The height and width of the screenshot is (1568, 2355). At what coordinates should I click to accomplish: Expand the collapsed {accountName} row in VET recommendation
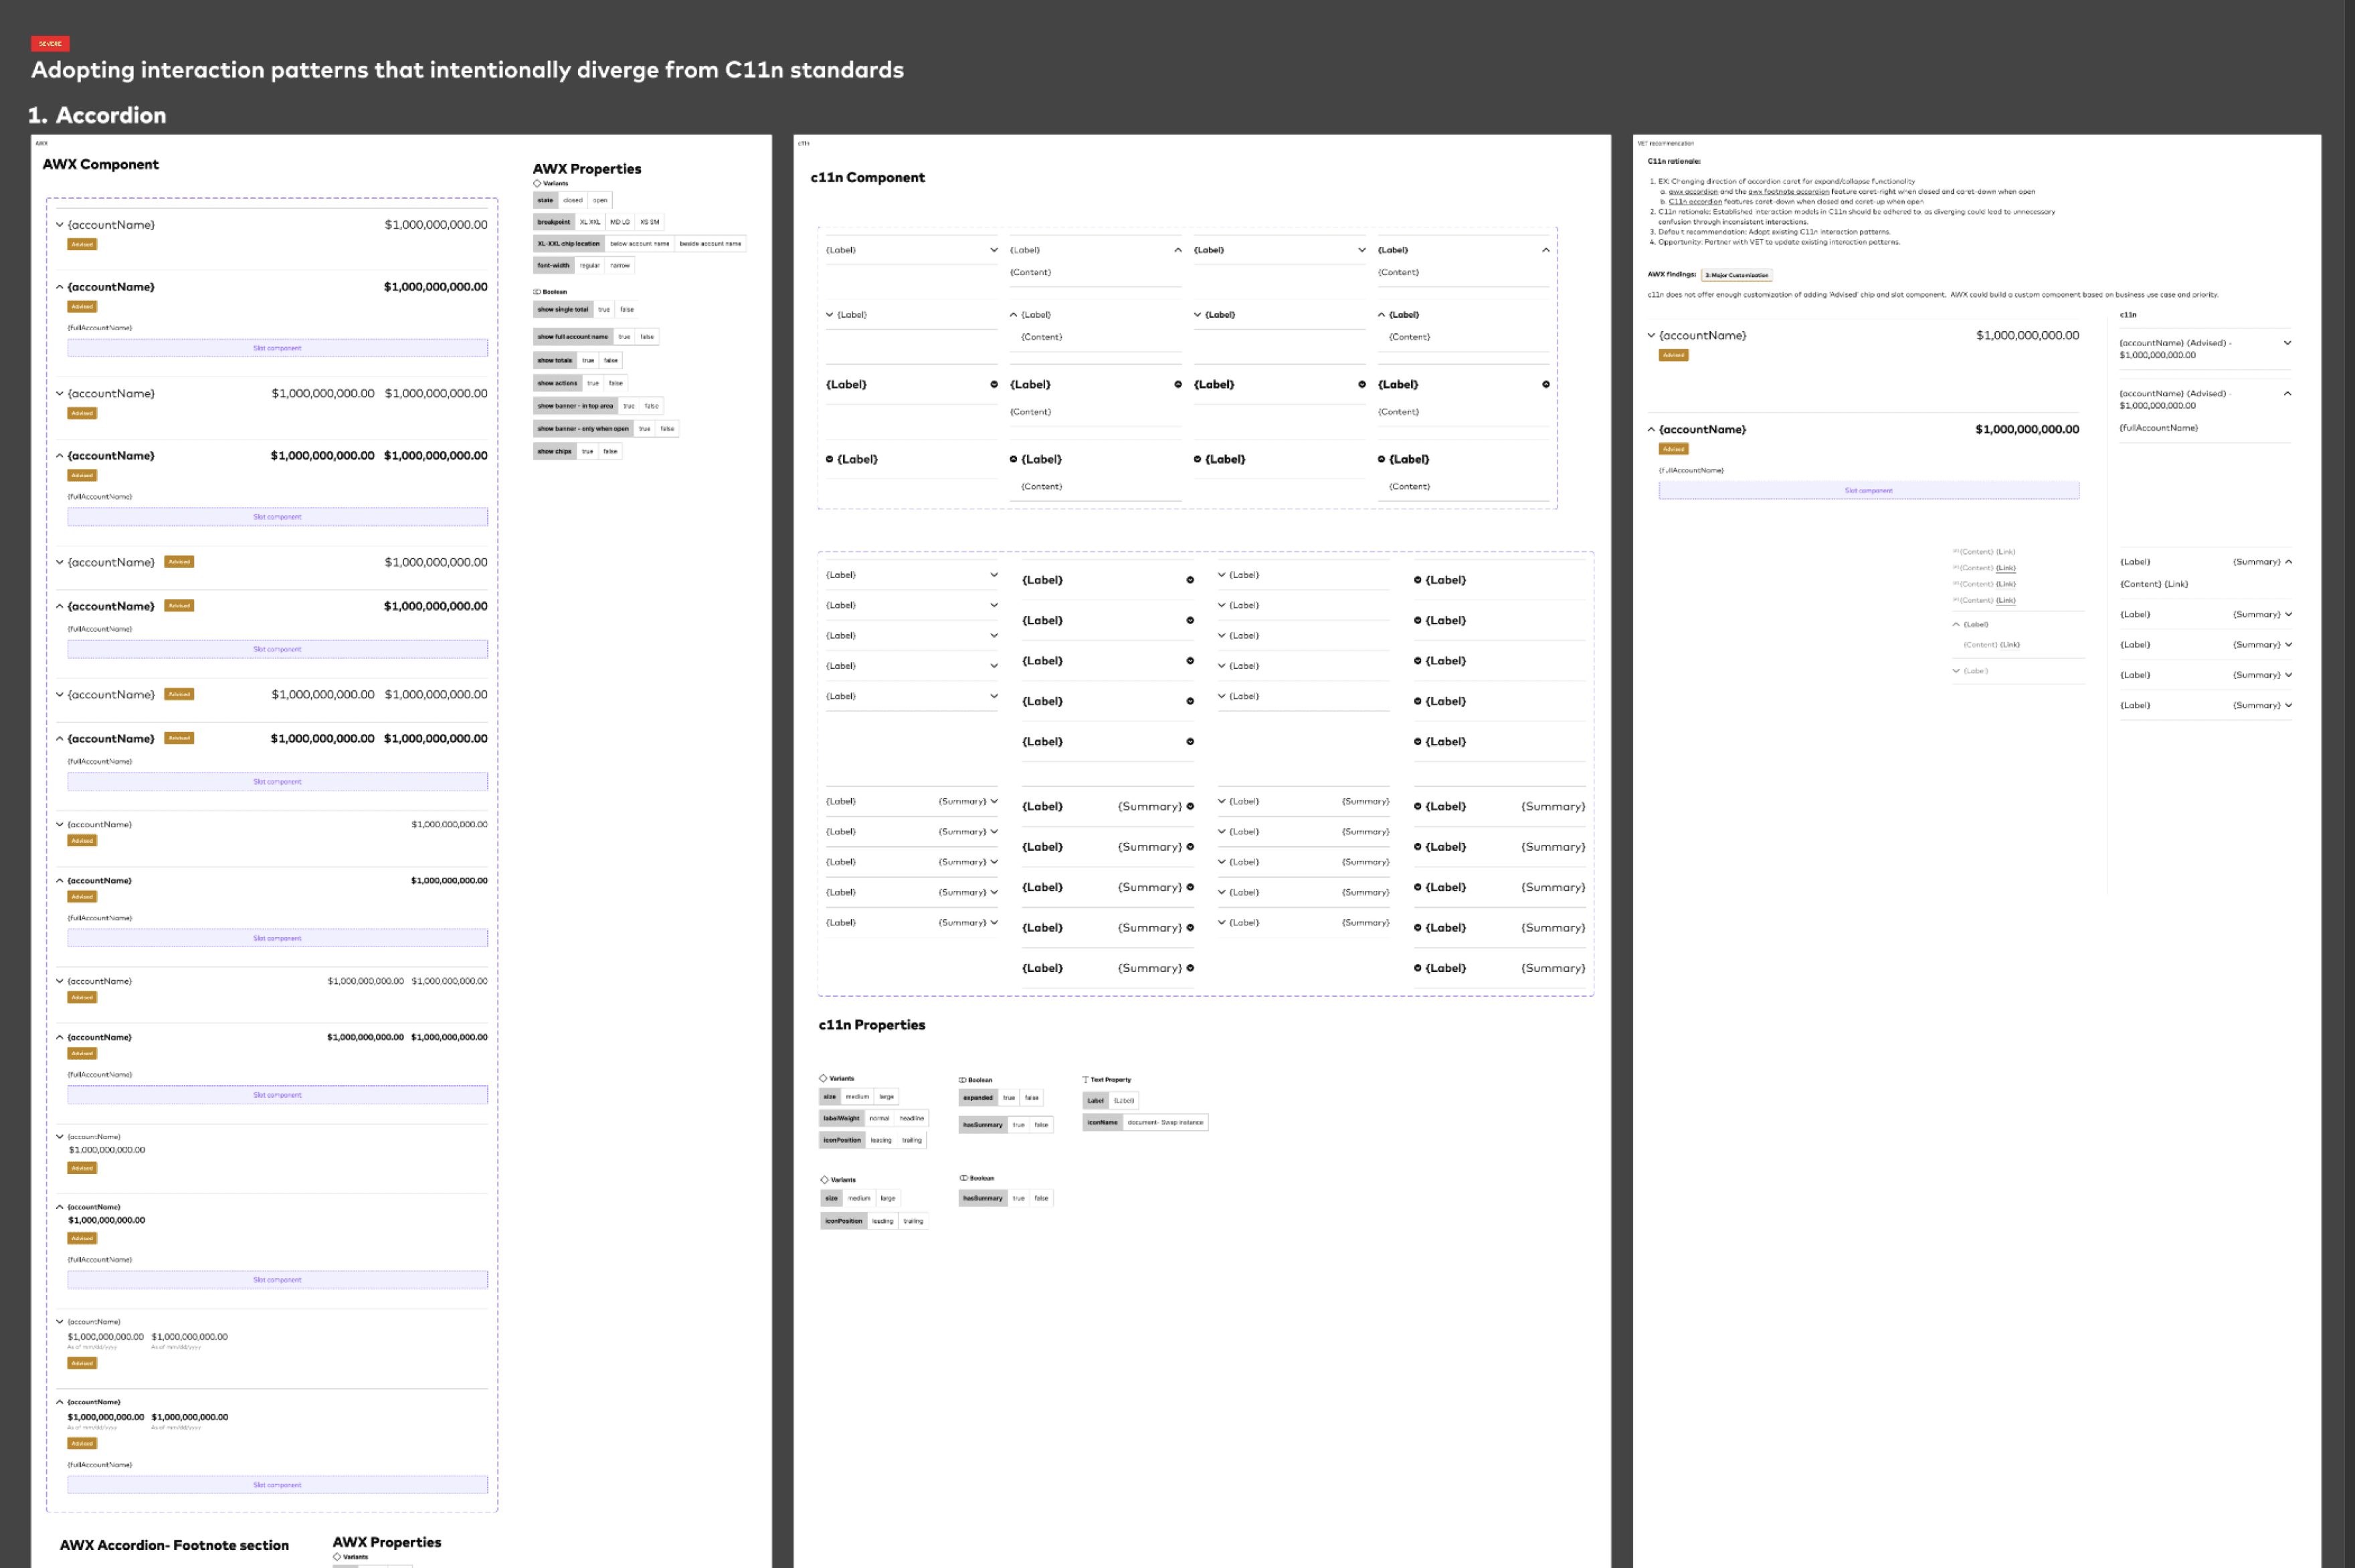coord(1651,336)
